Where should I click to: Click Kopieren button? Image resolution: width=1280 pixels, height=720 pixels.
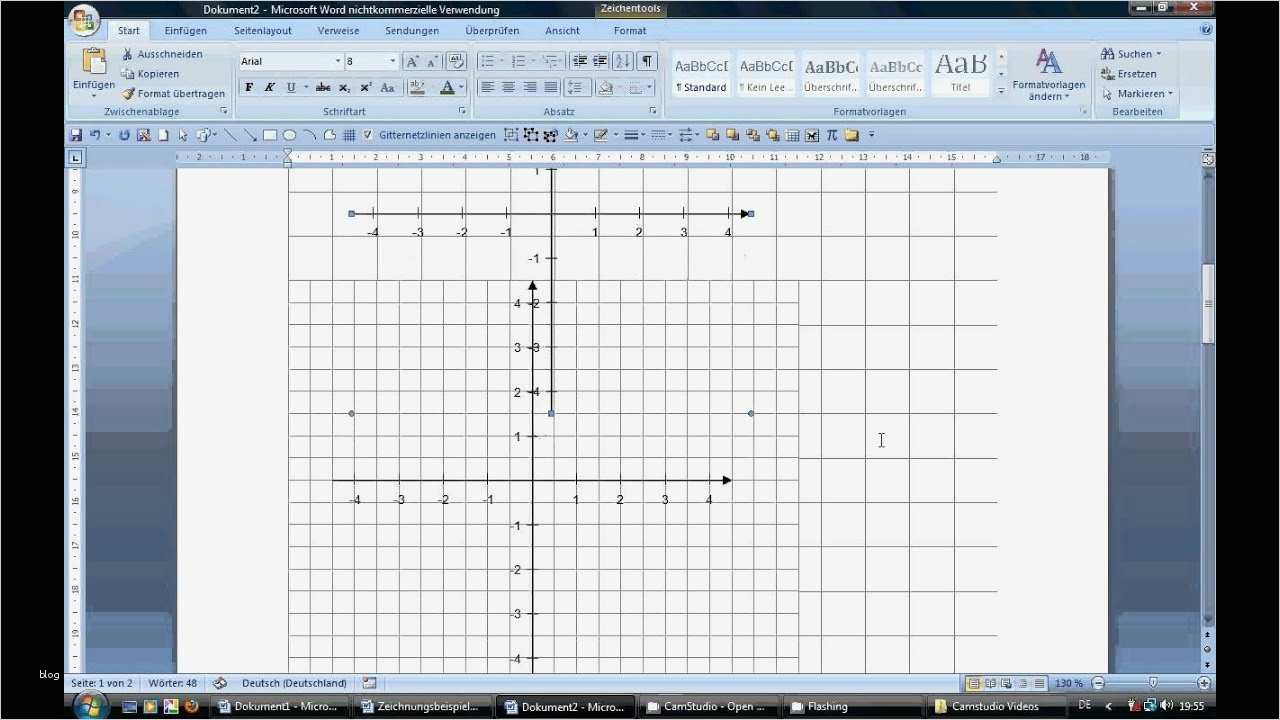point(150,74)
